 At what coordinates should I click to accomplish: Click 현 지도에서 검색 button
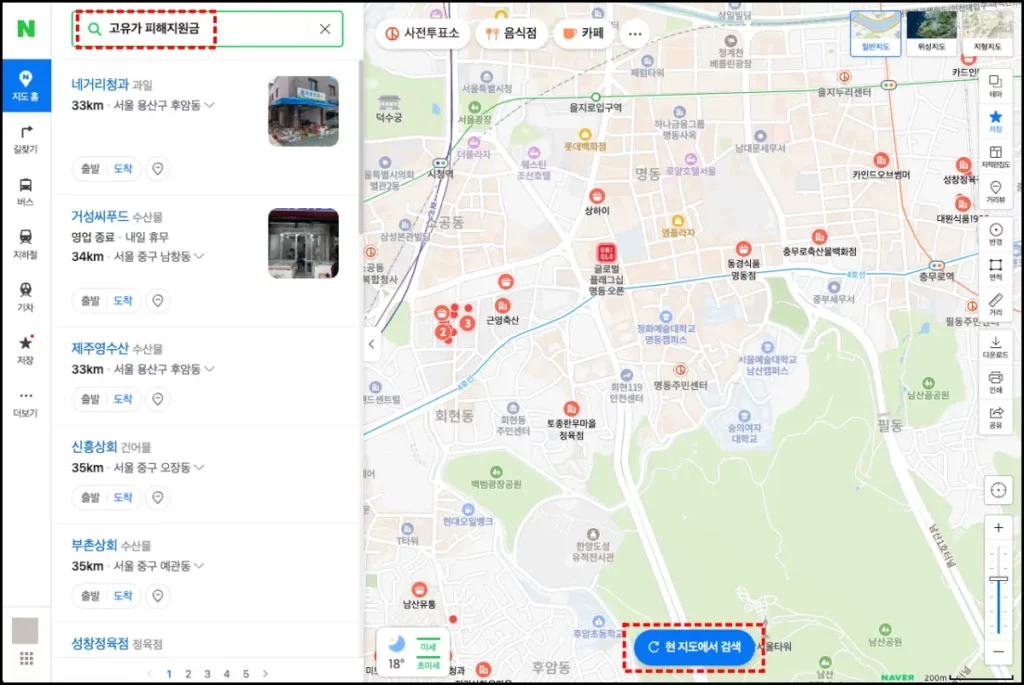694,647
